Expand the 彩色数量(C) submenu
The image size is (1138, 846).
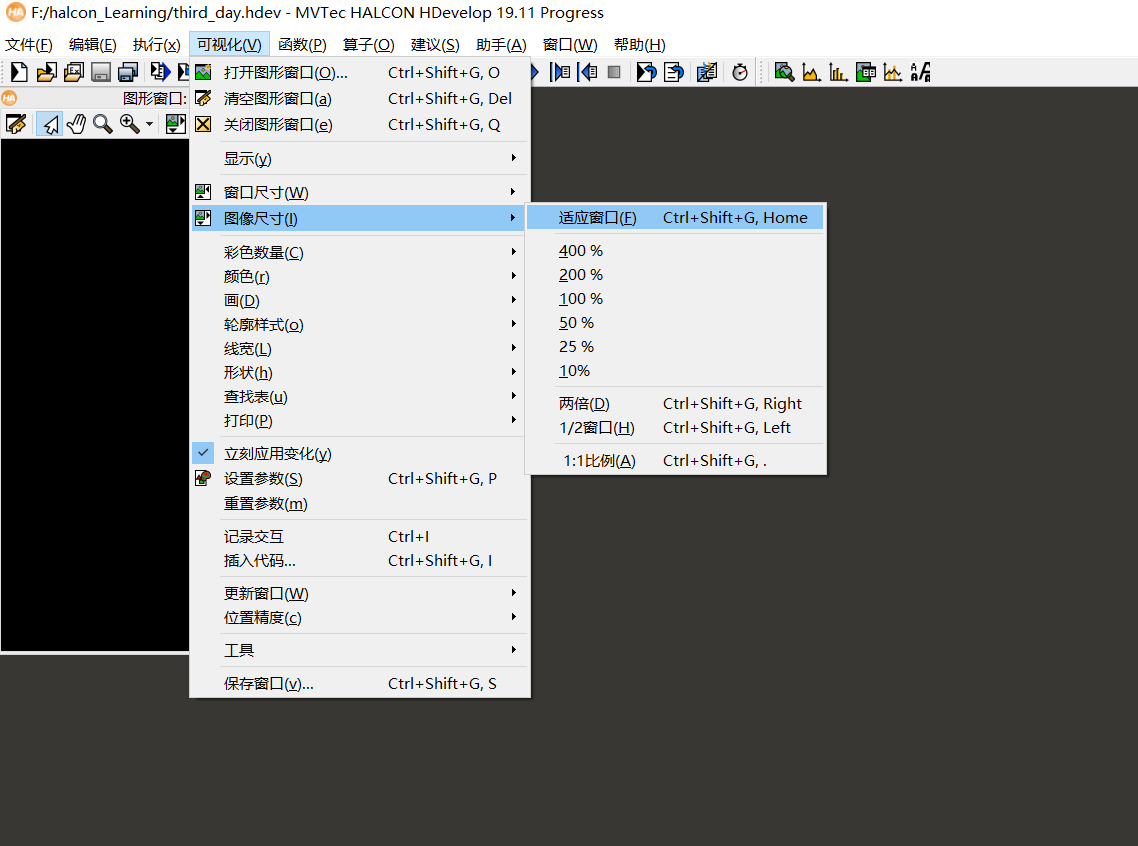(360, 252)
